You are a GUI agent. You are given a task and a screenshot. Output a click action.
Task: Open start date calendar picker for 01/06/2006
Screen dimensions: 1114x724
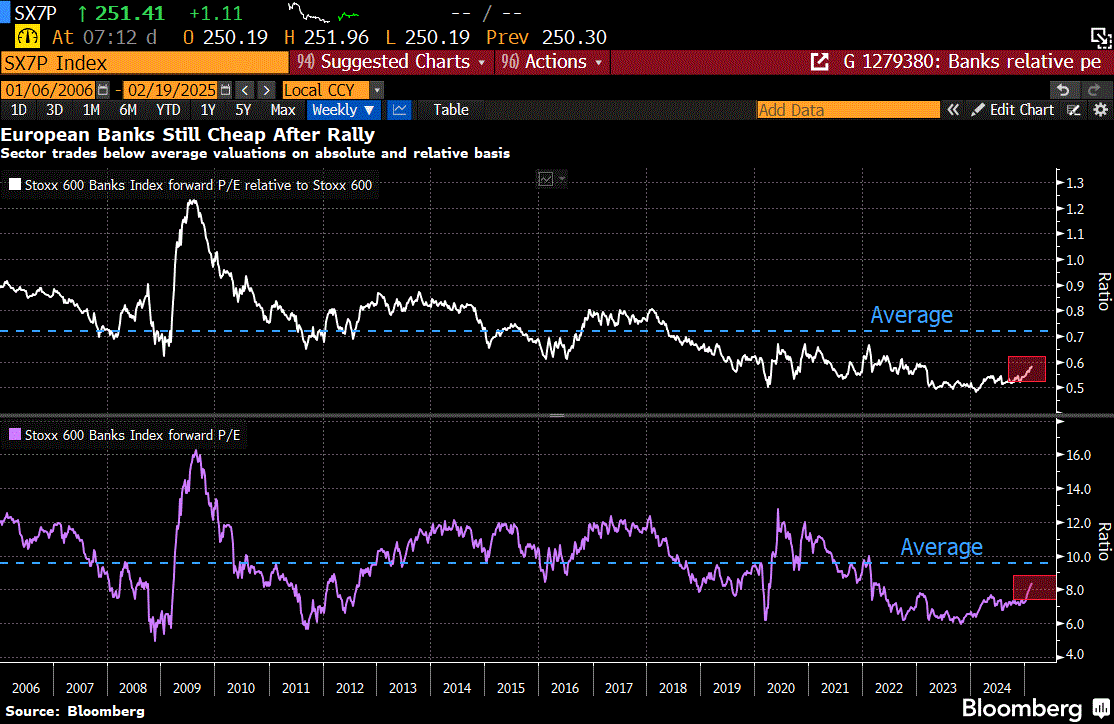pos(104,90)
